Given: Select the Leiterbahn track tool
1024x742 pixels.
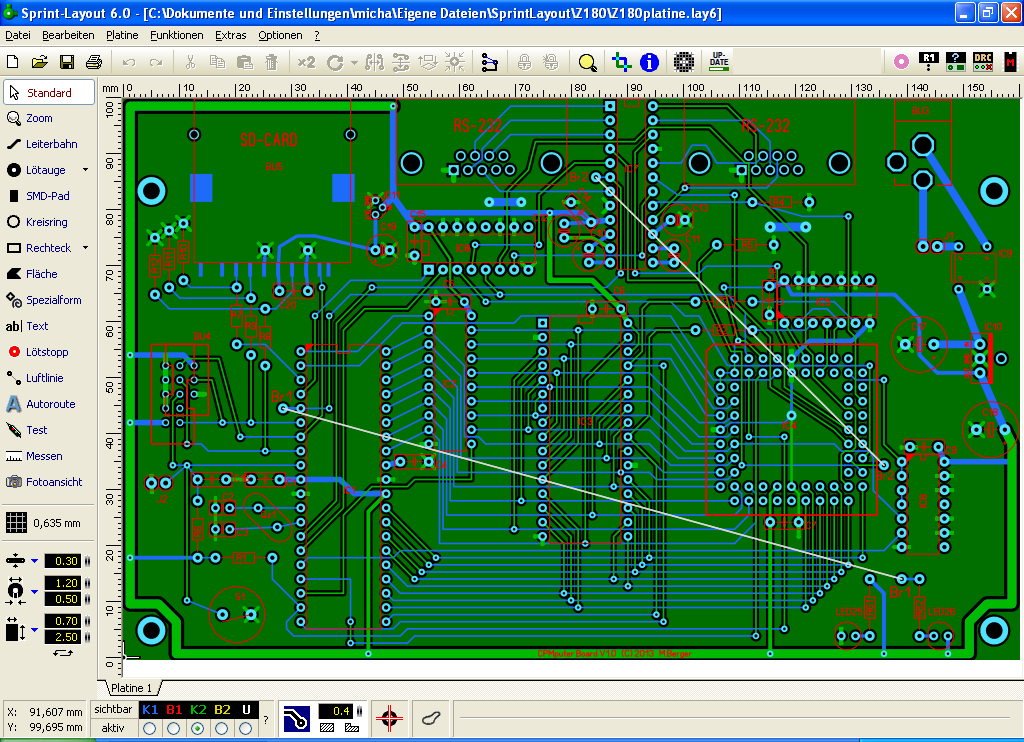Looking at the screenshot, I should tap(50, 144).
